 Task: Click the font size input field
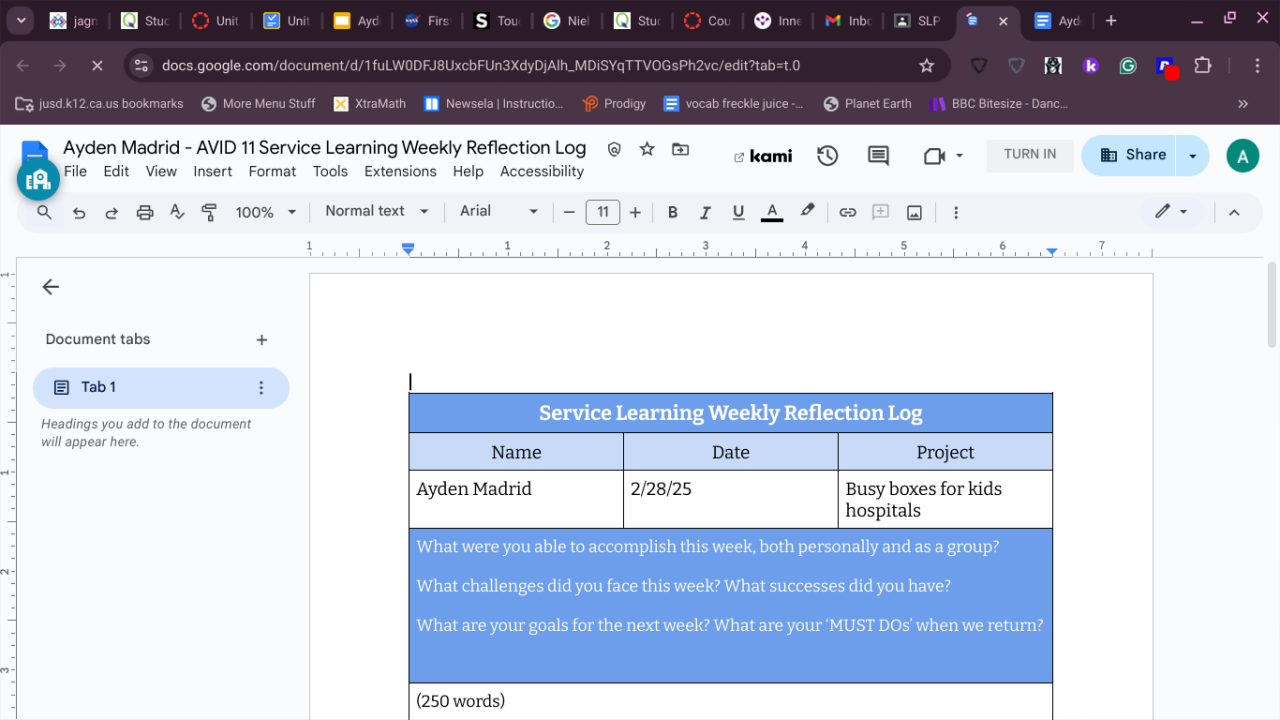(x=602, y=212)
